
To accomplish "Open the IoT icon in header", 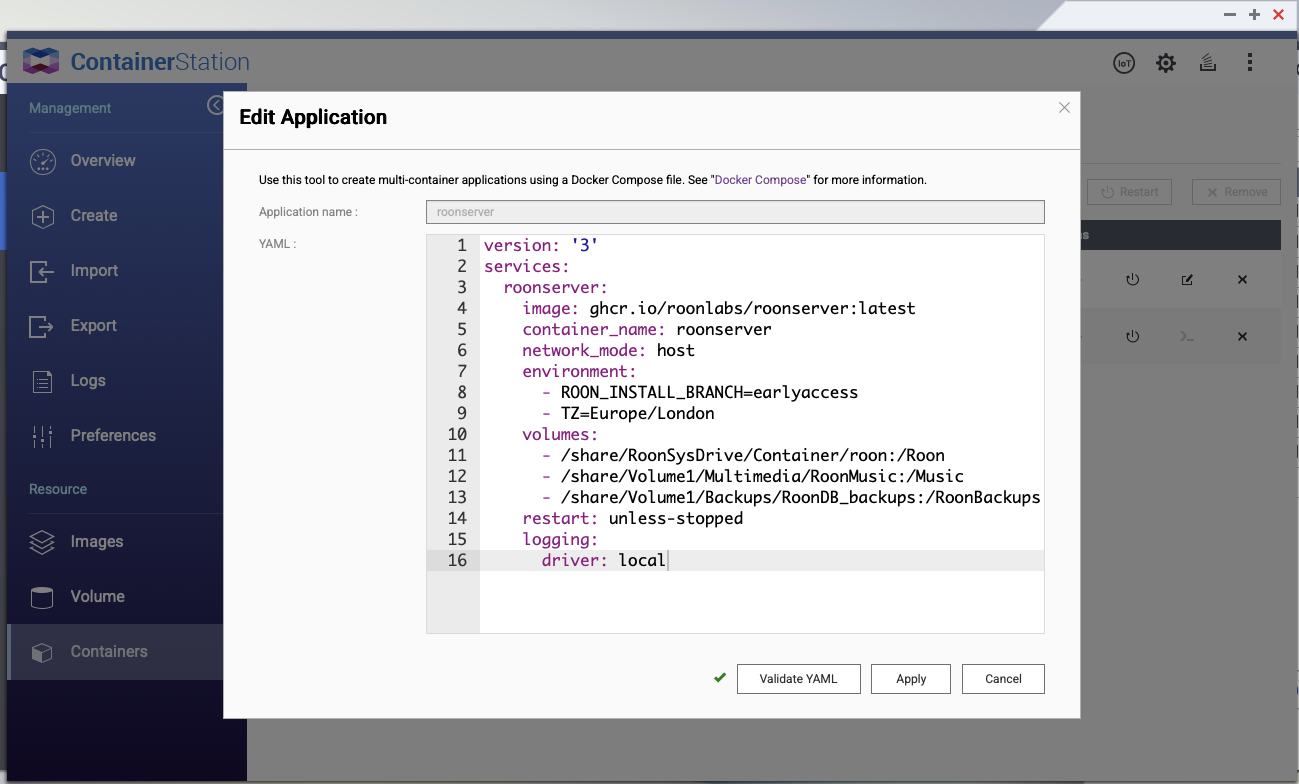I will click(x=1124, y=63).
